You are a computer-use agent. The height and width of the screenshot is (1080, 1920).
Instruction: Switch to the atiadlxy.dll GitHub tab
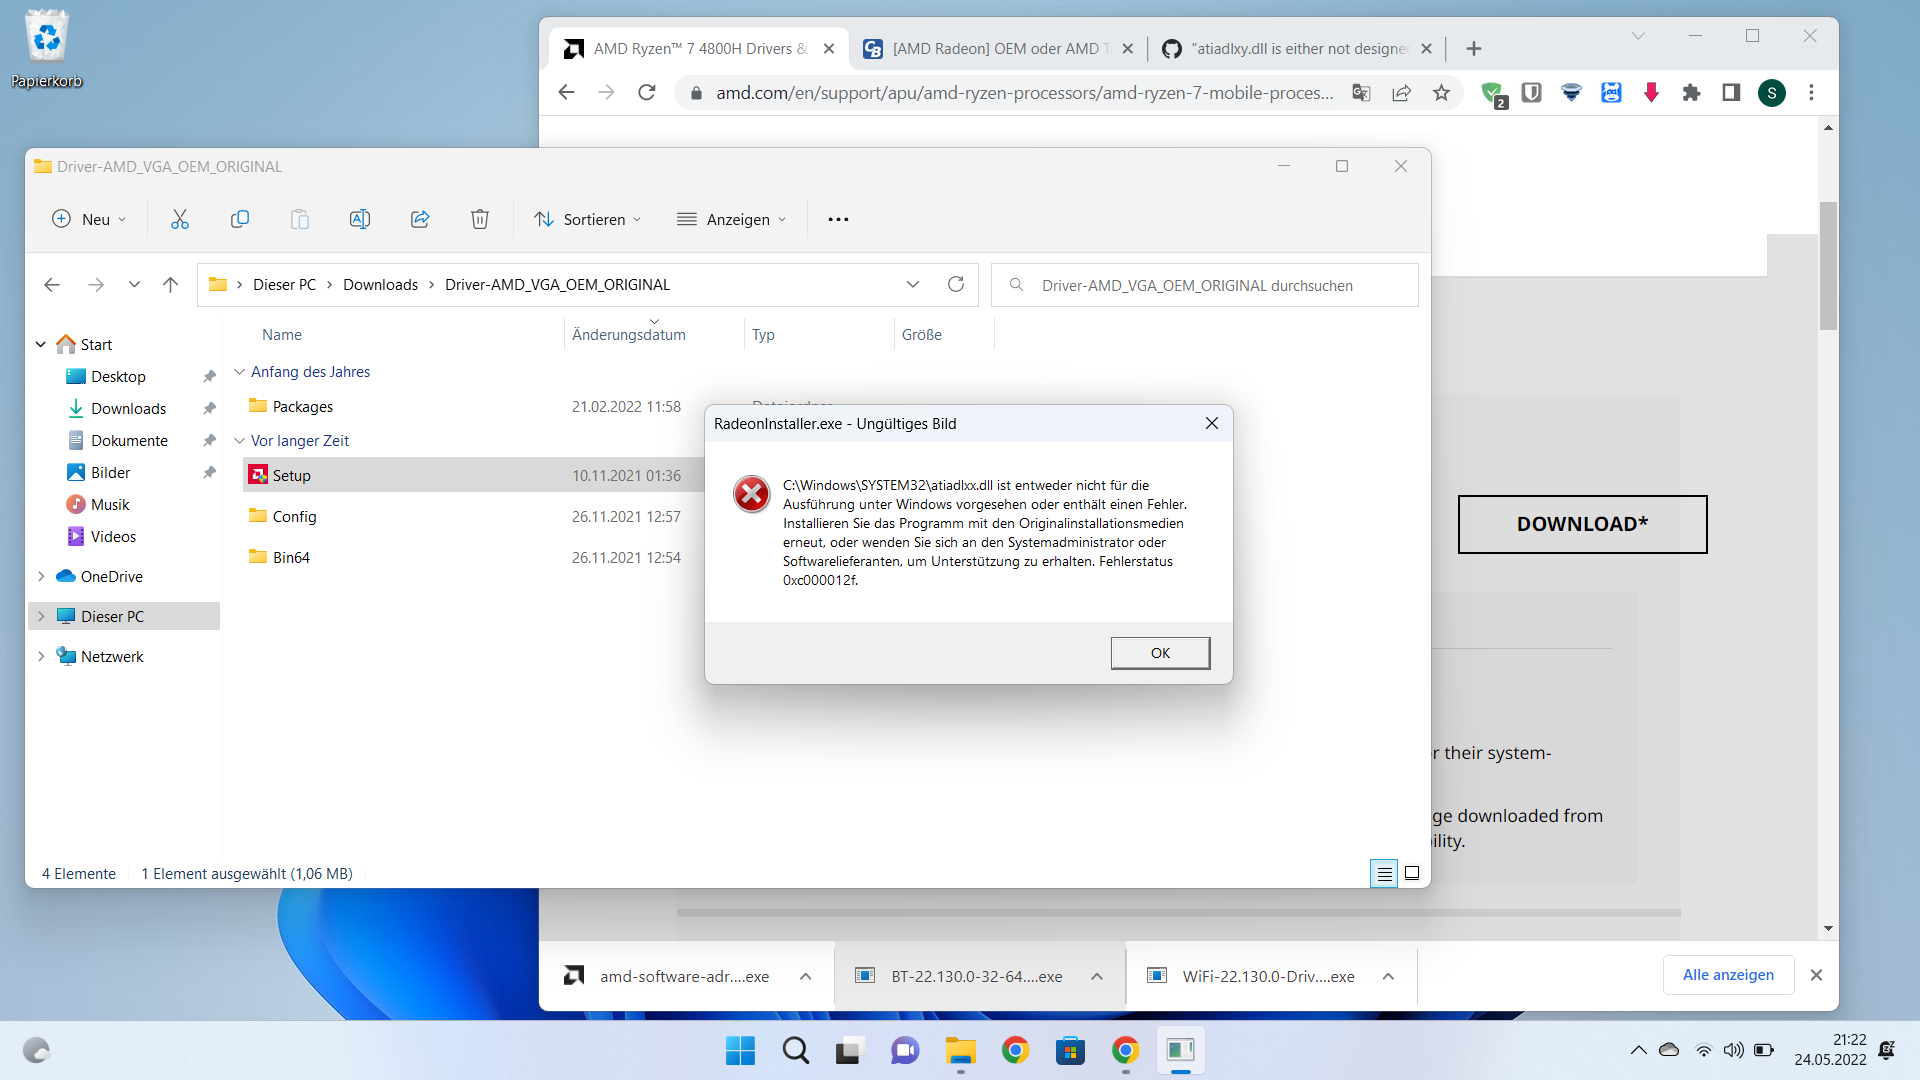coord(1298,49)
